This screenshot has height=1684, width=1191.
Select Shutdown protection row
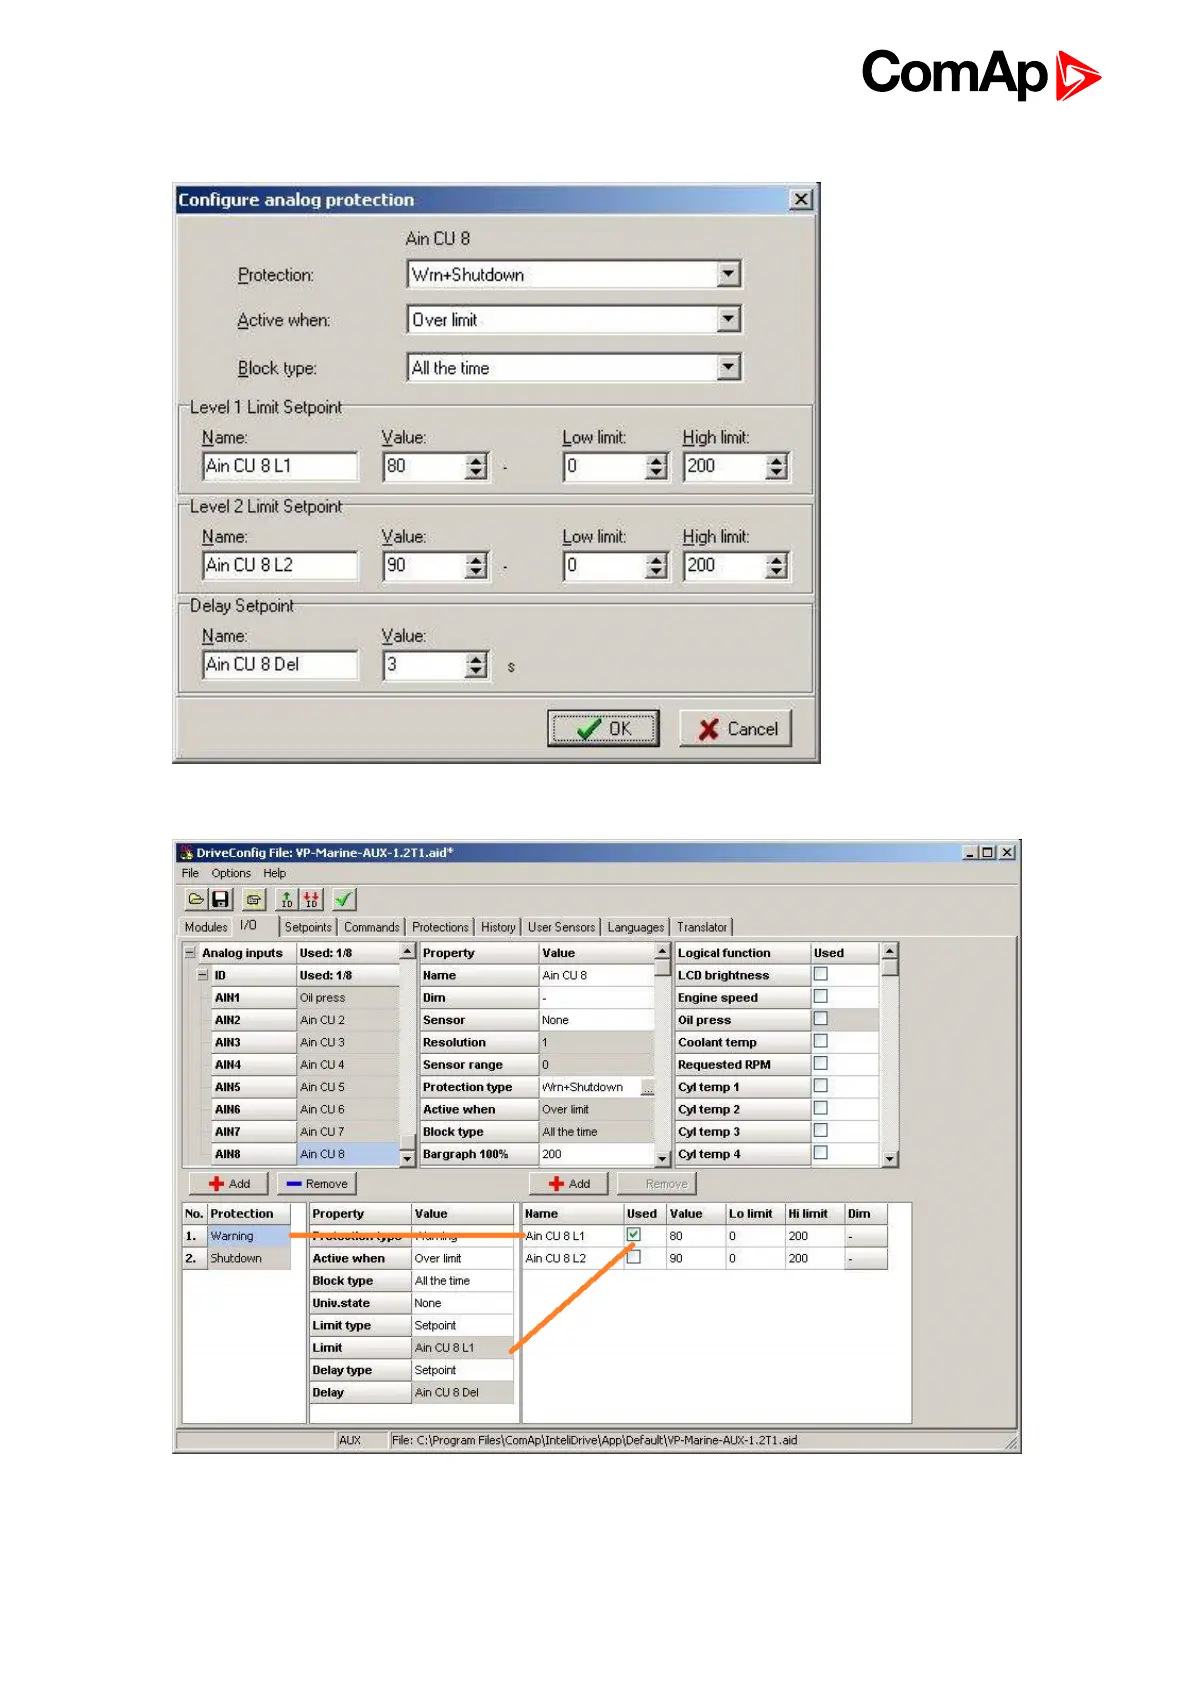[236, 1258]
